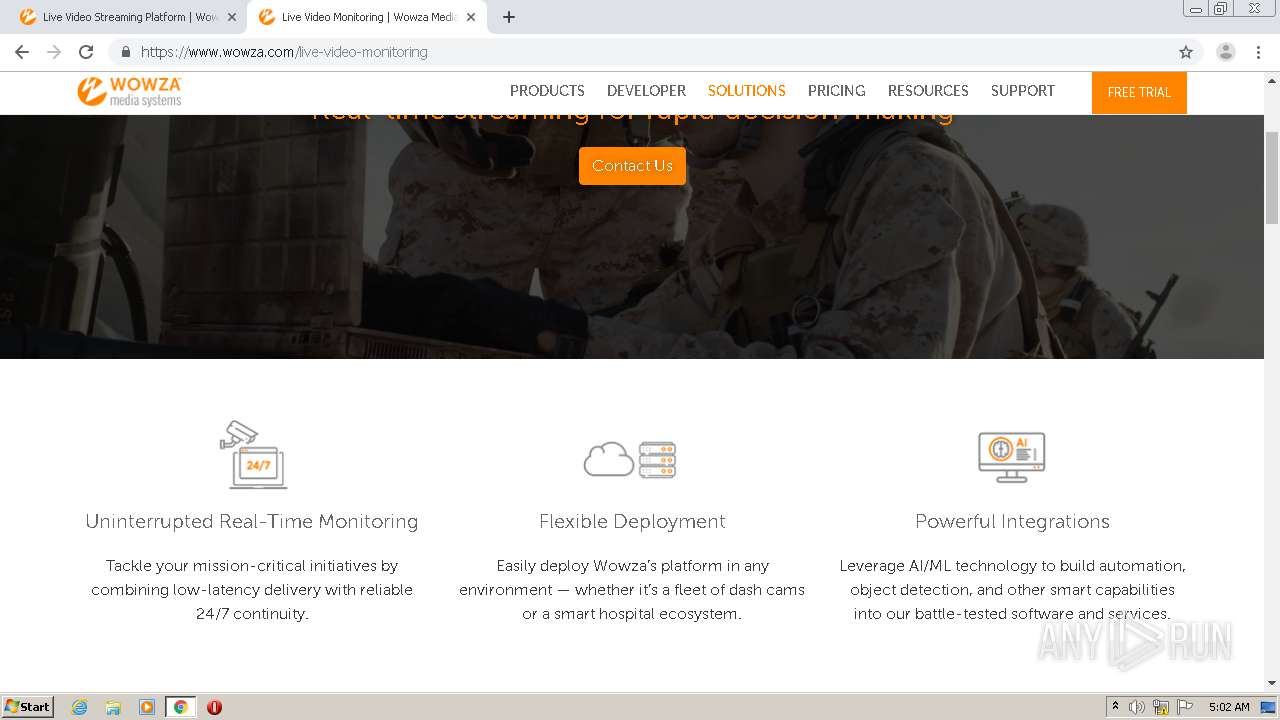The width and height of the screenshot is (1280, 720).
Task: Open the PRODUCTS menu
Action: click(547, 91)
